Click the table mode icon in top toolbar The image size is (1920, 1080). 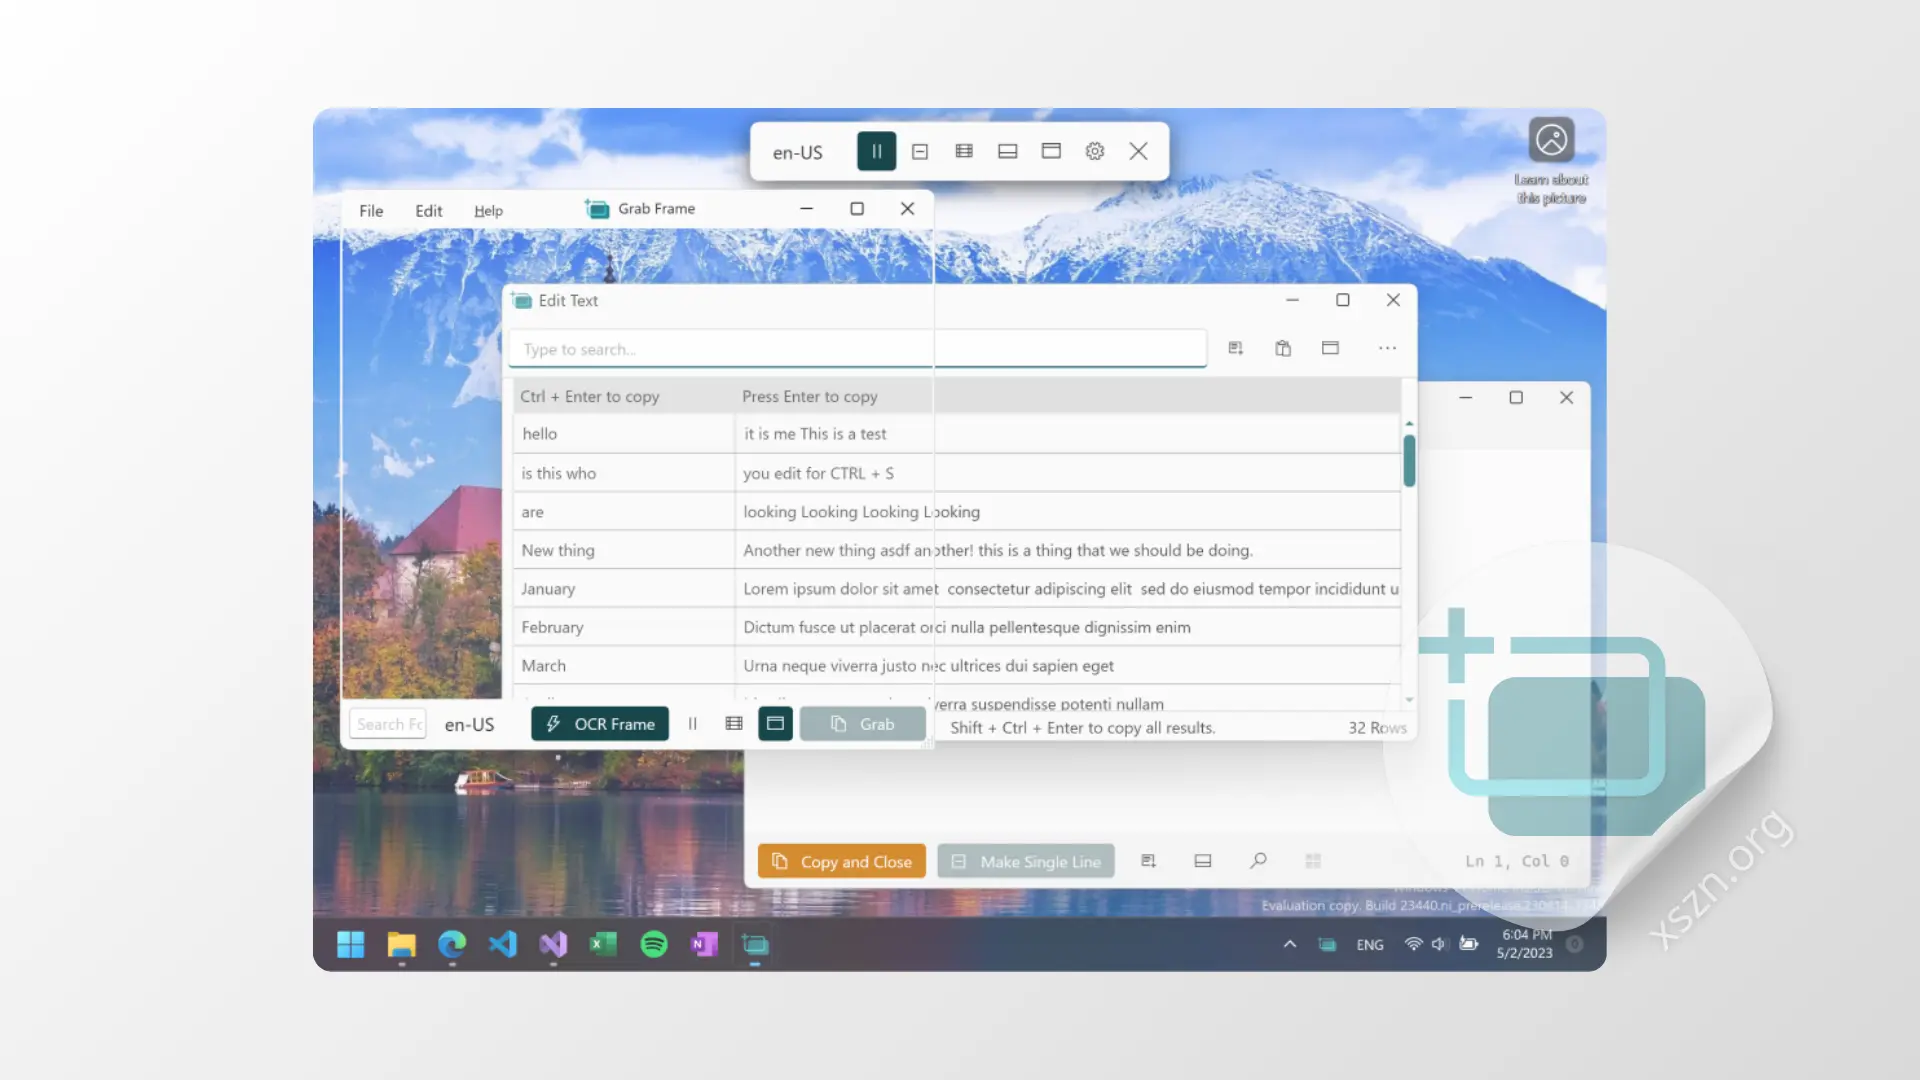964,151
